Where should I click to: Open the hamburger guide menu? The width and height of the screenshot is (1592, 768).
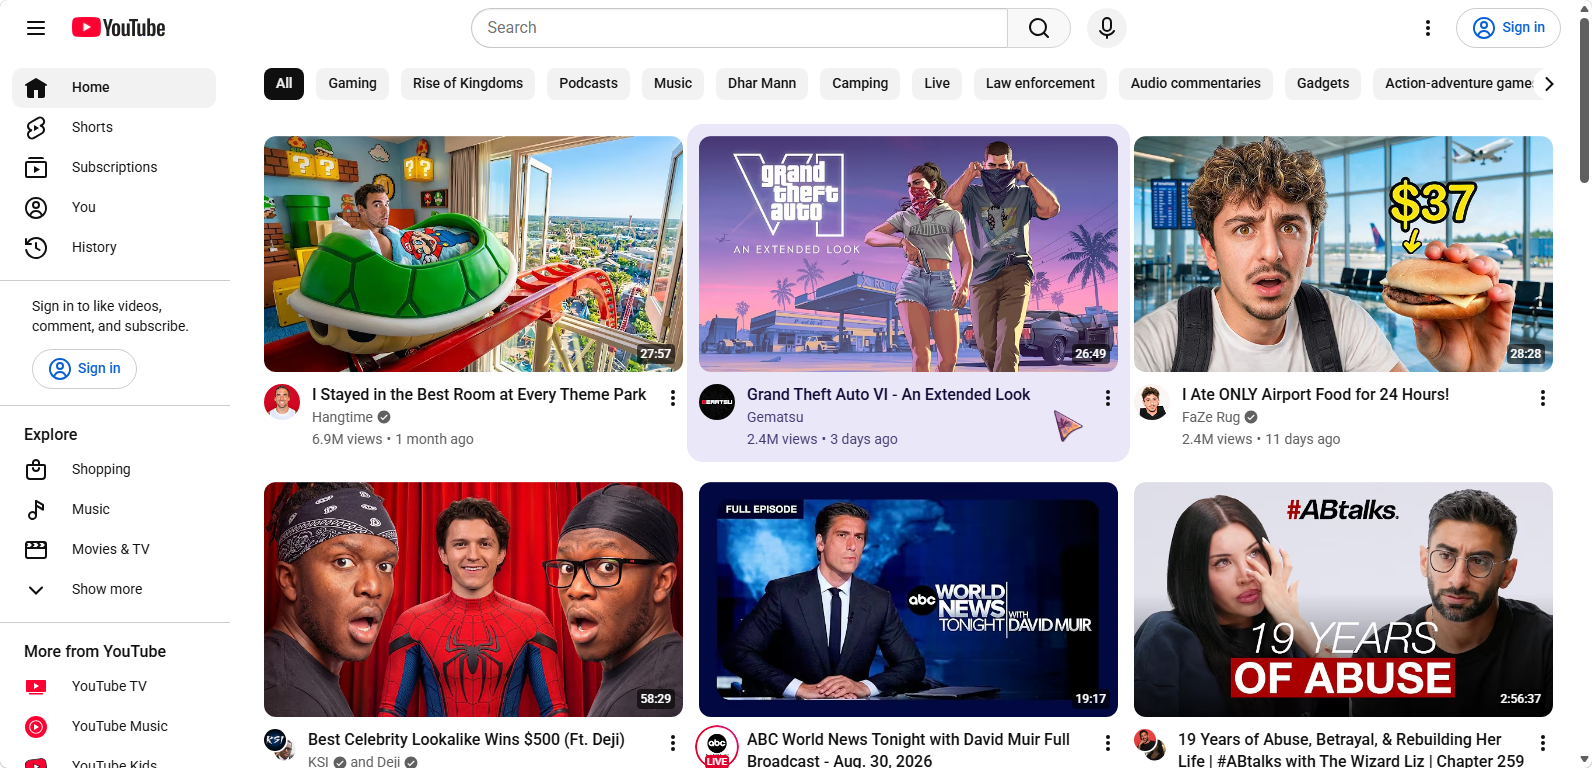coord(36,28)
